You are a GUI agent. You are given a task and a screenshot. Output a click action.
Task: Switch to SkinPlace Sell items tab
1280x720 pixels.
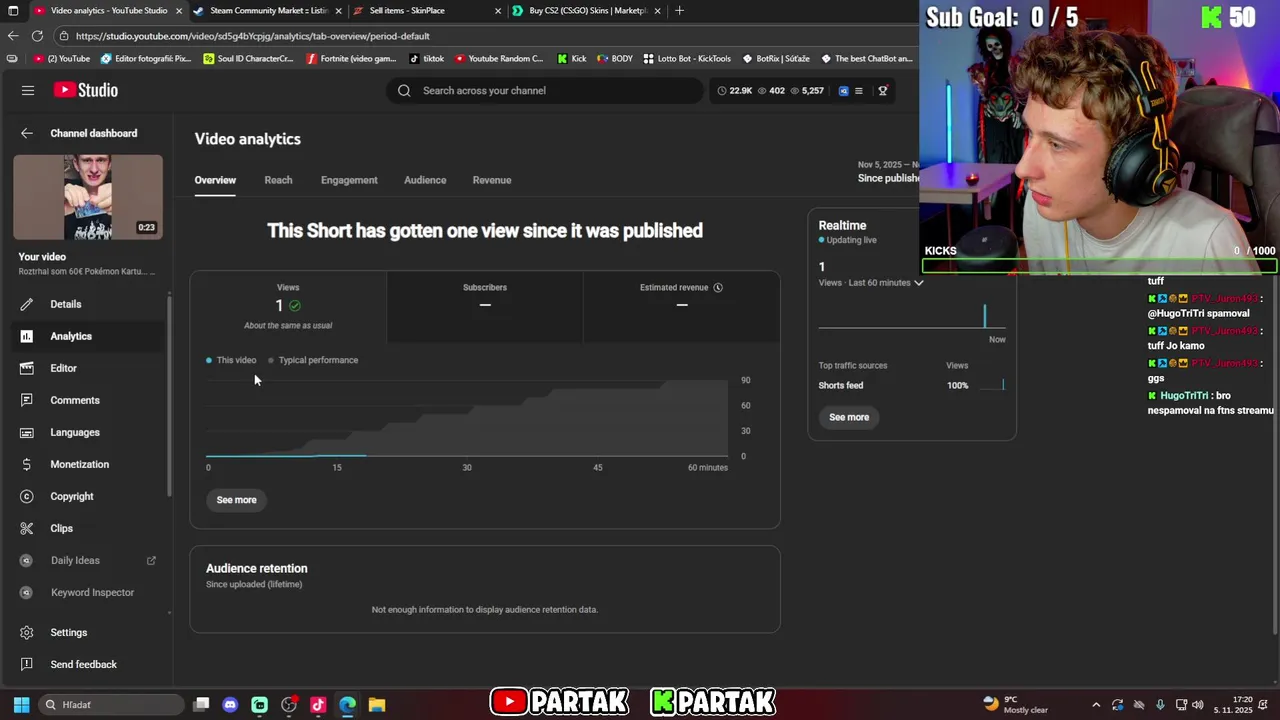427,11
